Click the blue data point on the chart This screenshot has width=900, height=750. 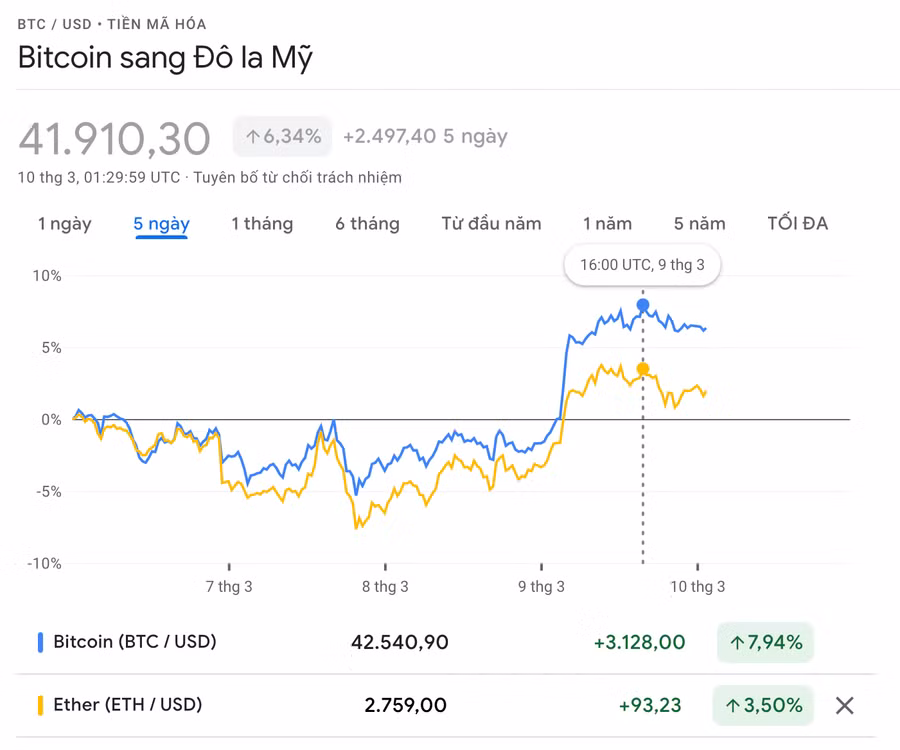643,302
